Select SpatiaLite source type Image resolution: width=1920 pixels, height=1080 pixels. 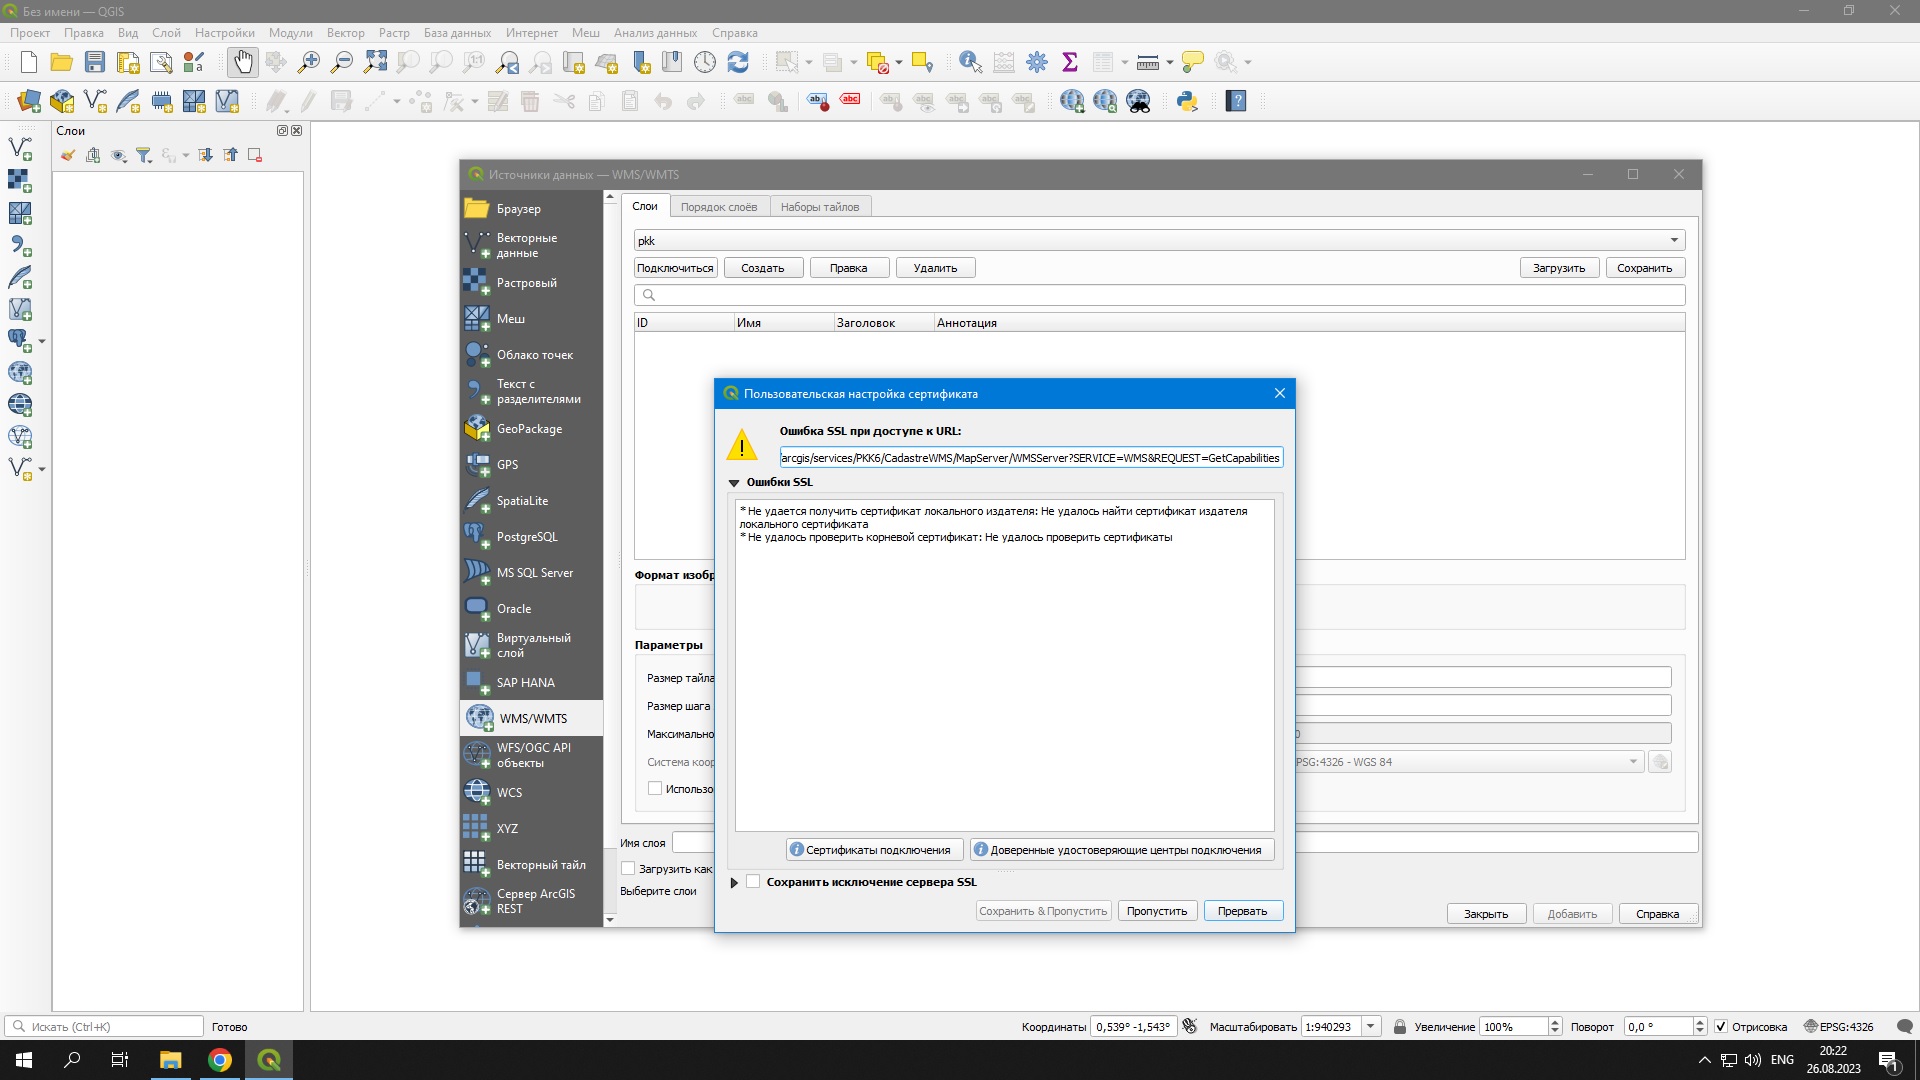coord(532,501)
